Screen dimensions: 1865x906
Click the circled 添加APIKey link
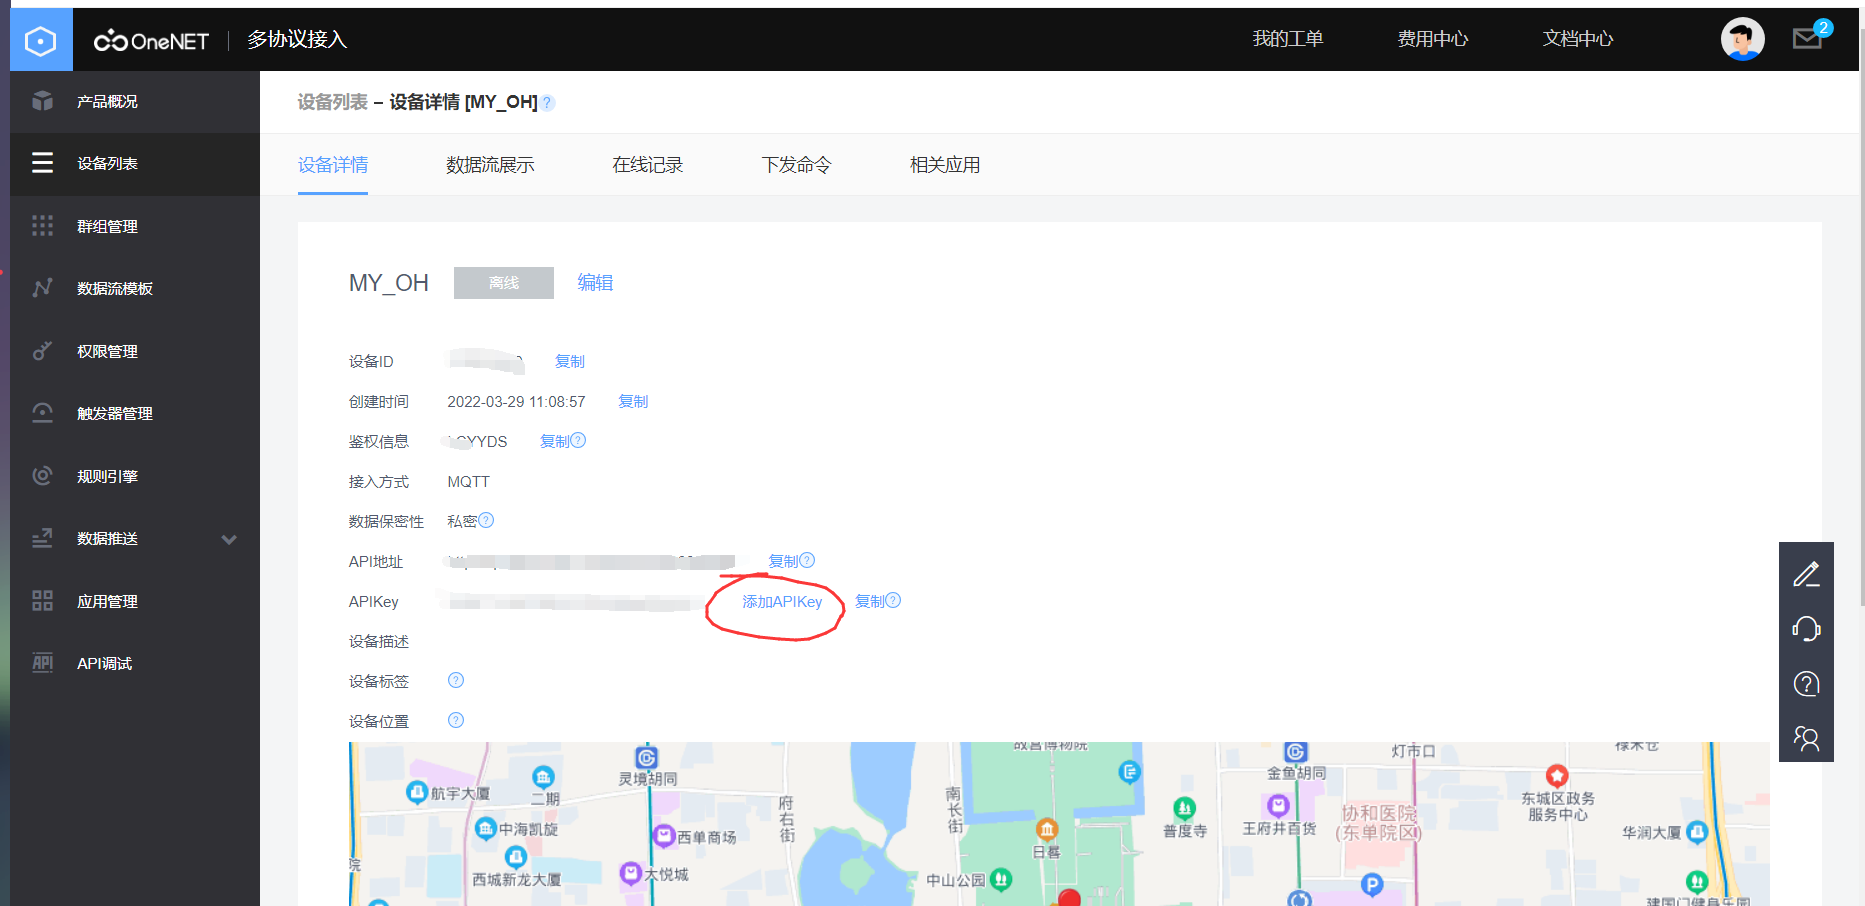[781, 602]
